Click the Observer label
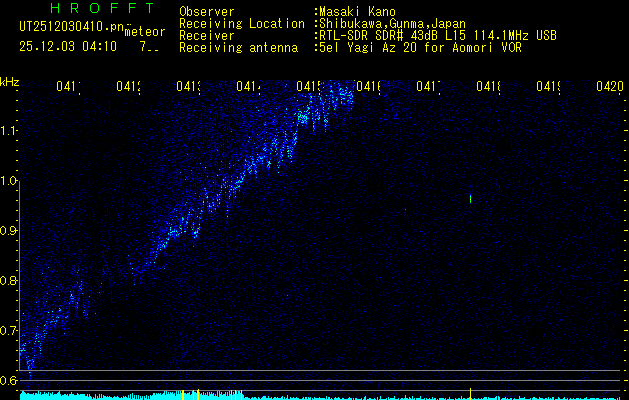629x400 pixels. coord(207,12)
